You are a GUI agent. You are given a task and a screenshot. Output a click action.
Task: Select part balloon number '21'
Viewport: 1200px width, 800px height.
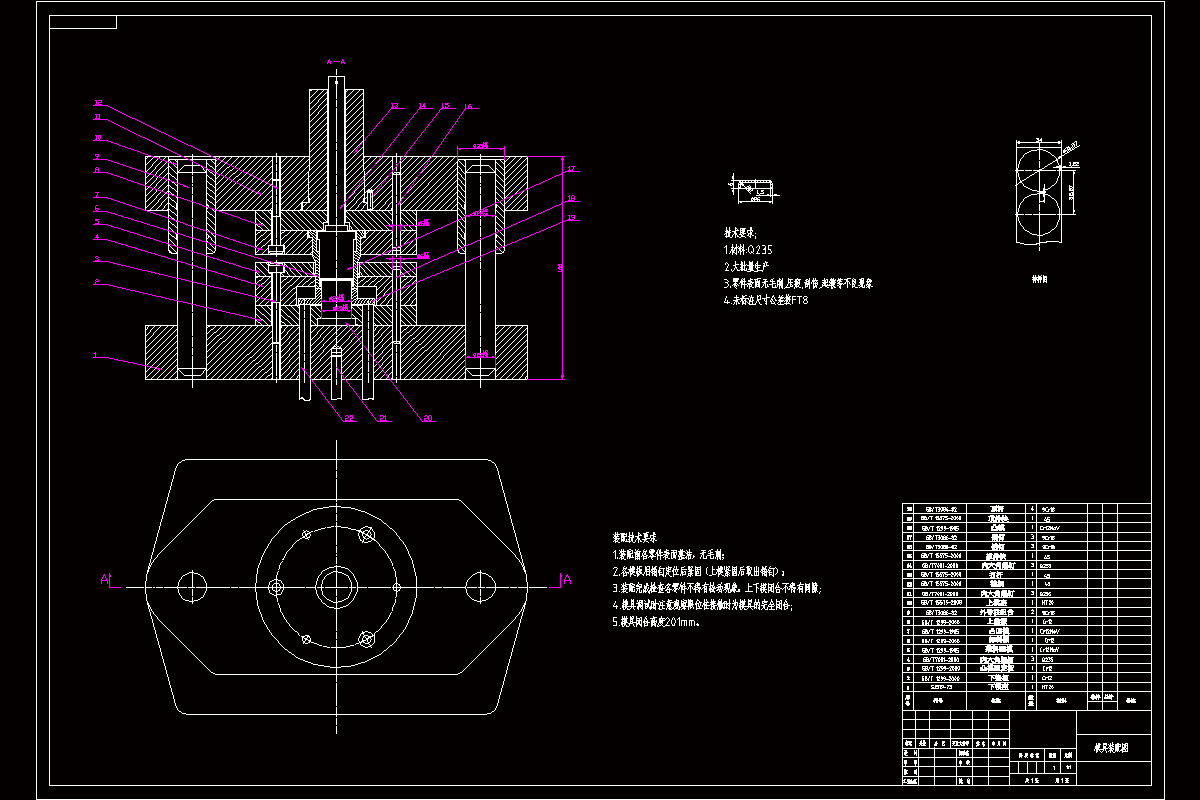point(383,418)
